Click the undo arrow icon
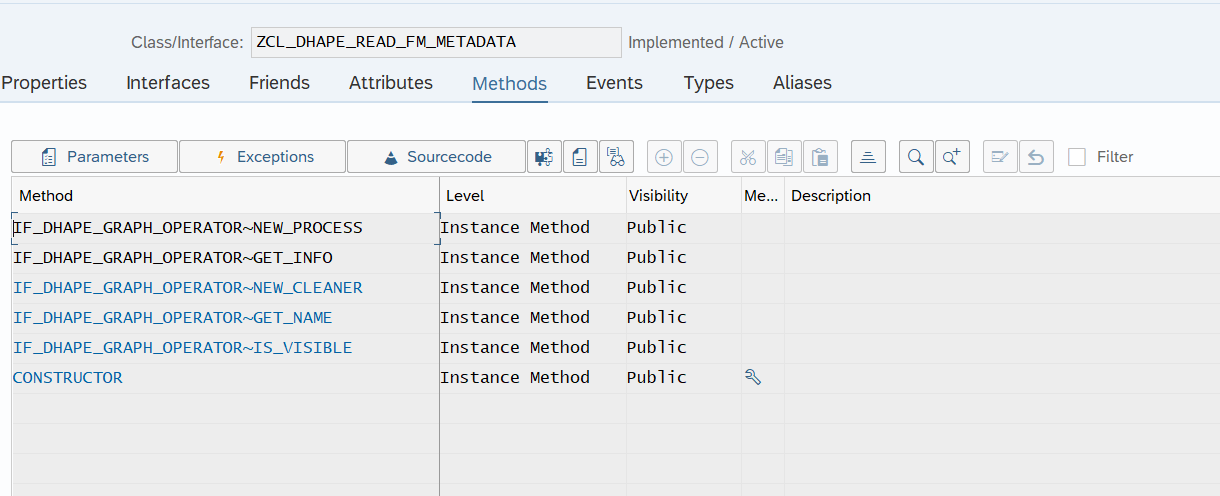This screenshot has height=496, width=1220. 1036,157
